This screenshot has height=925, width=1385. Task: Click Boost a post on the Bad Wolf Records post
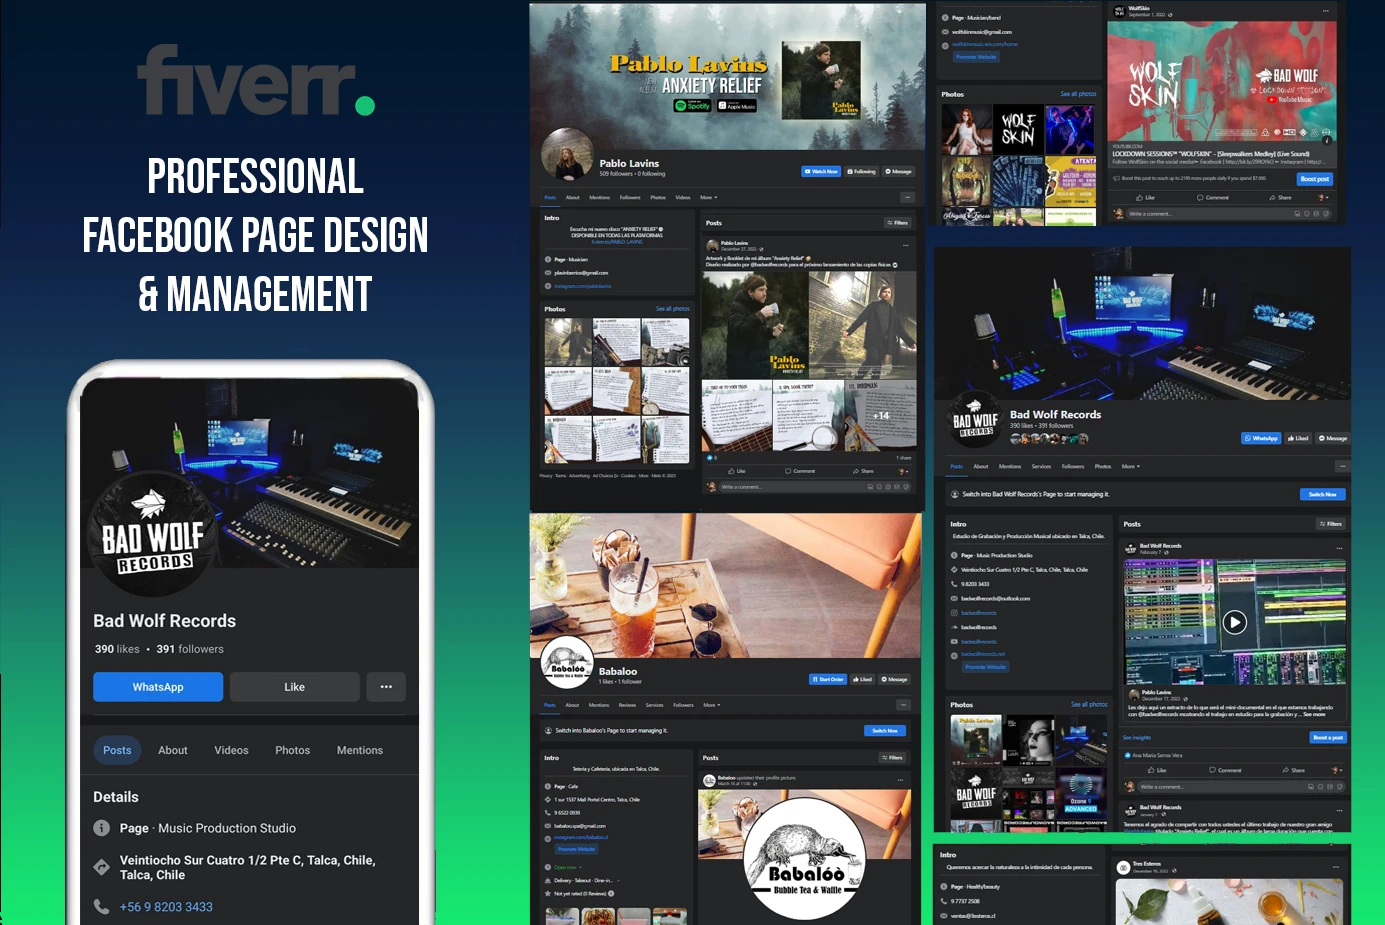coord(1328,737)
